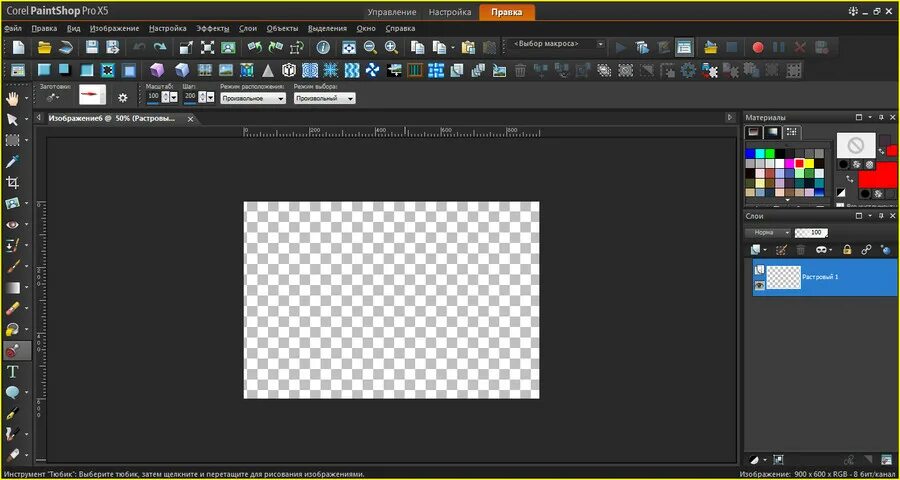This screenshot has height=480, width=900.
Task: Expand the Заготовки presets dropdown
Action: click(53, 98)
